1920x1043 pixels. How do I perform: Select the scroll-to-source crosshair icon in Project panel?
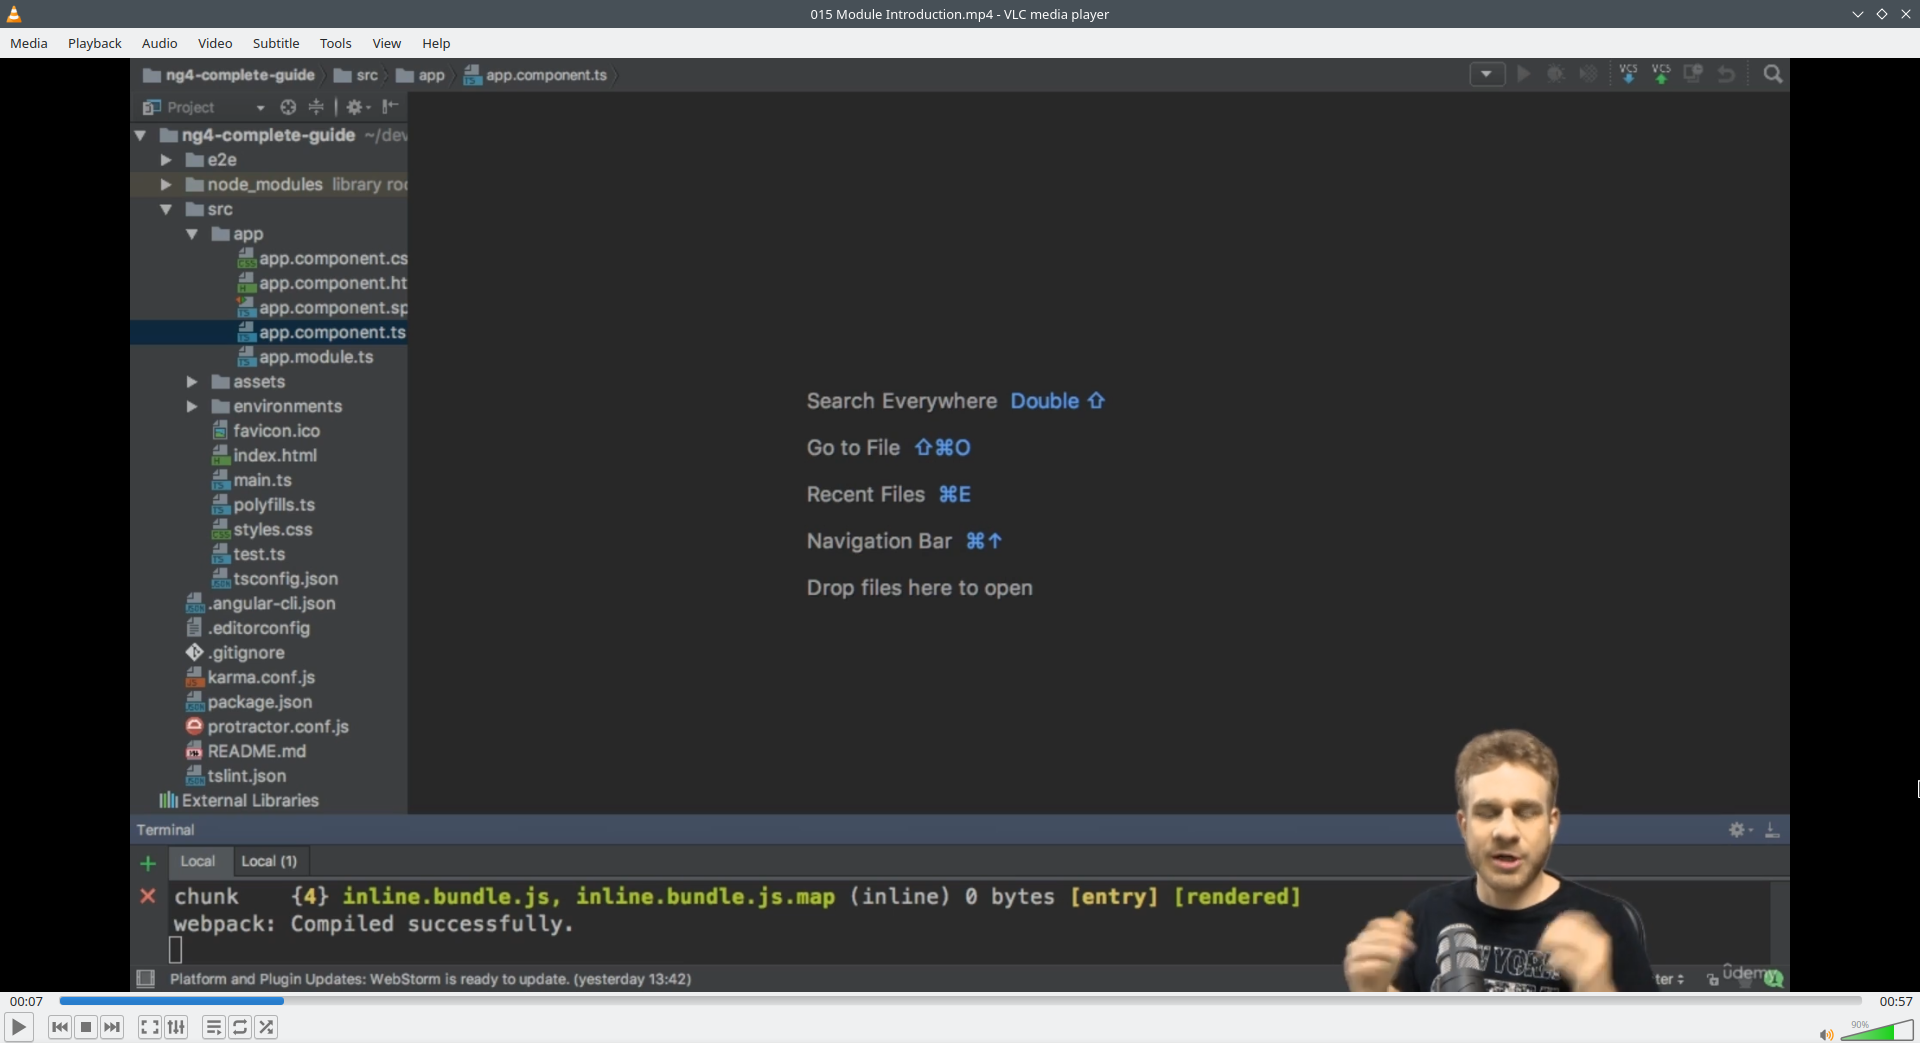(287, 107)
